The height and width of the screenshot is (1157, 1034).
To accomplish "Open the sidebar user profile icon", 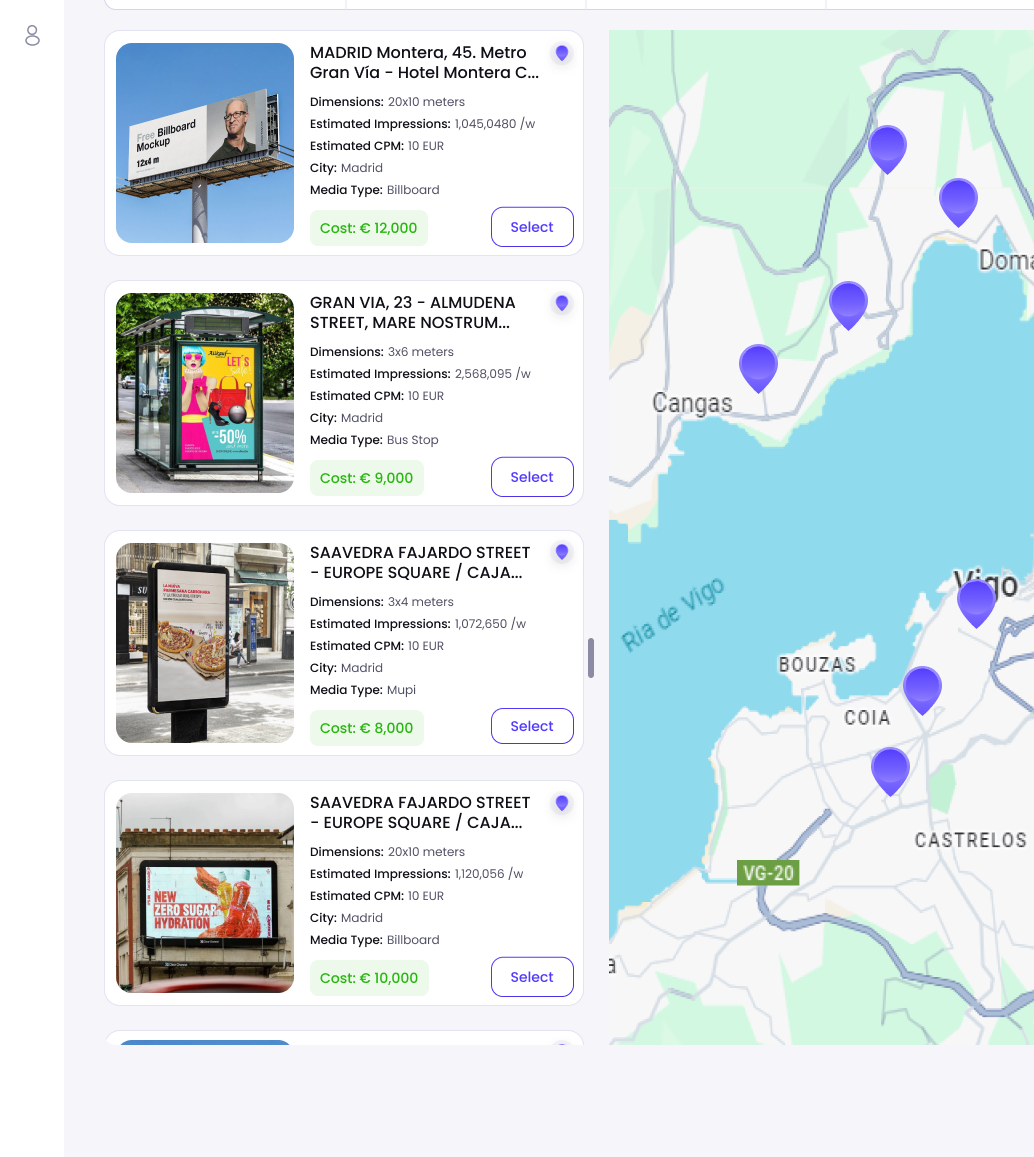I will (x=32, y=35).
